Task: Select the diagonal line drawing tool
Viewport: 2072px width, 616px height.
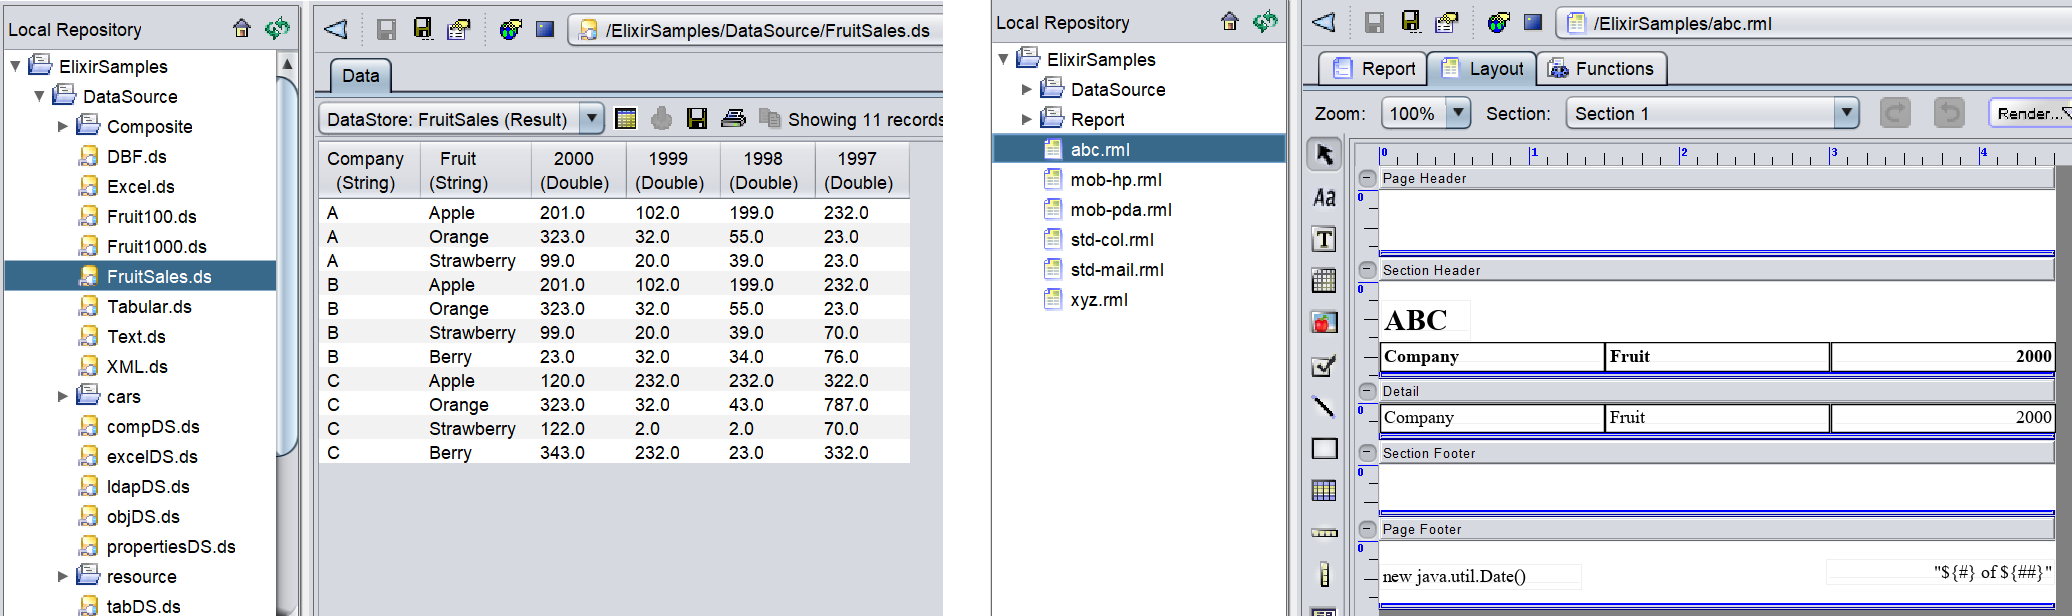Action: tap(1324, 406)
